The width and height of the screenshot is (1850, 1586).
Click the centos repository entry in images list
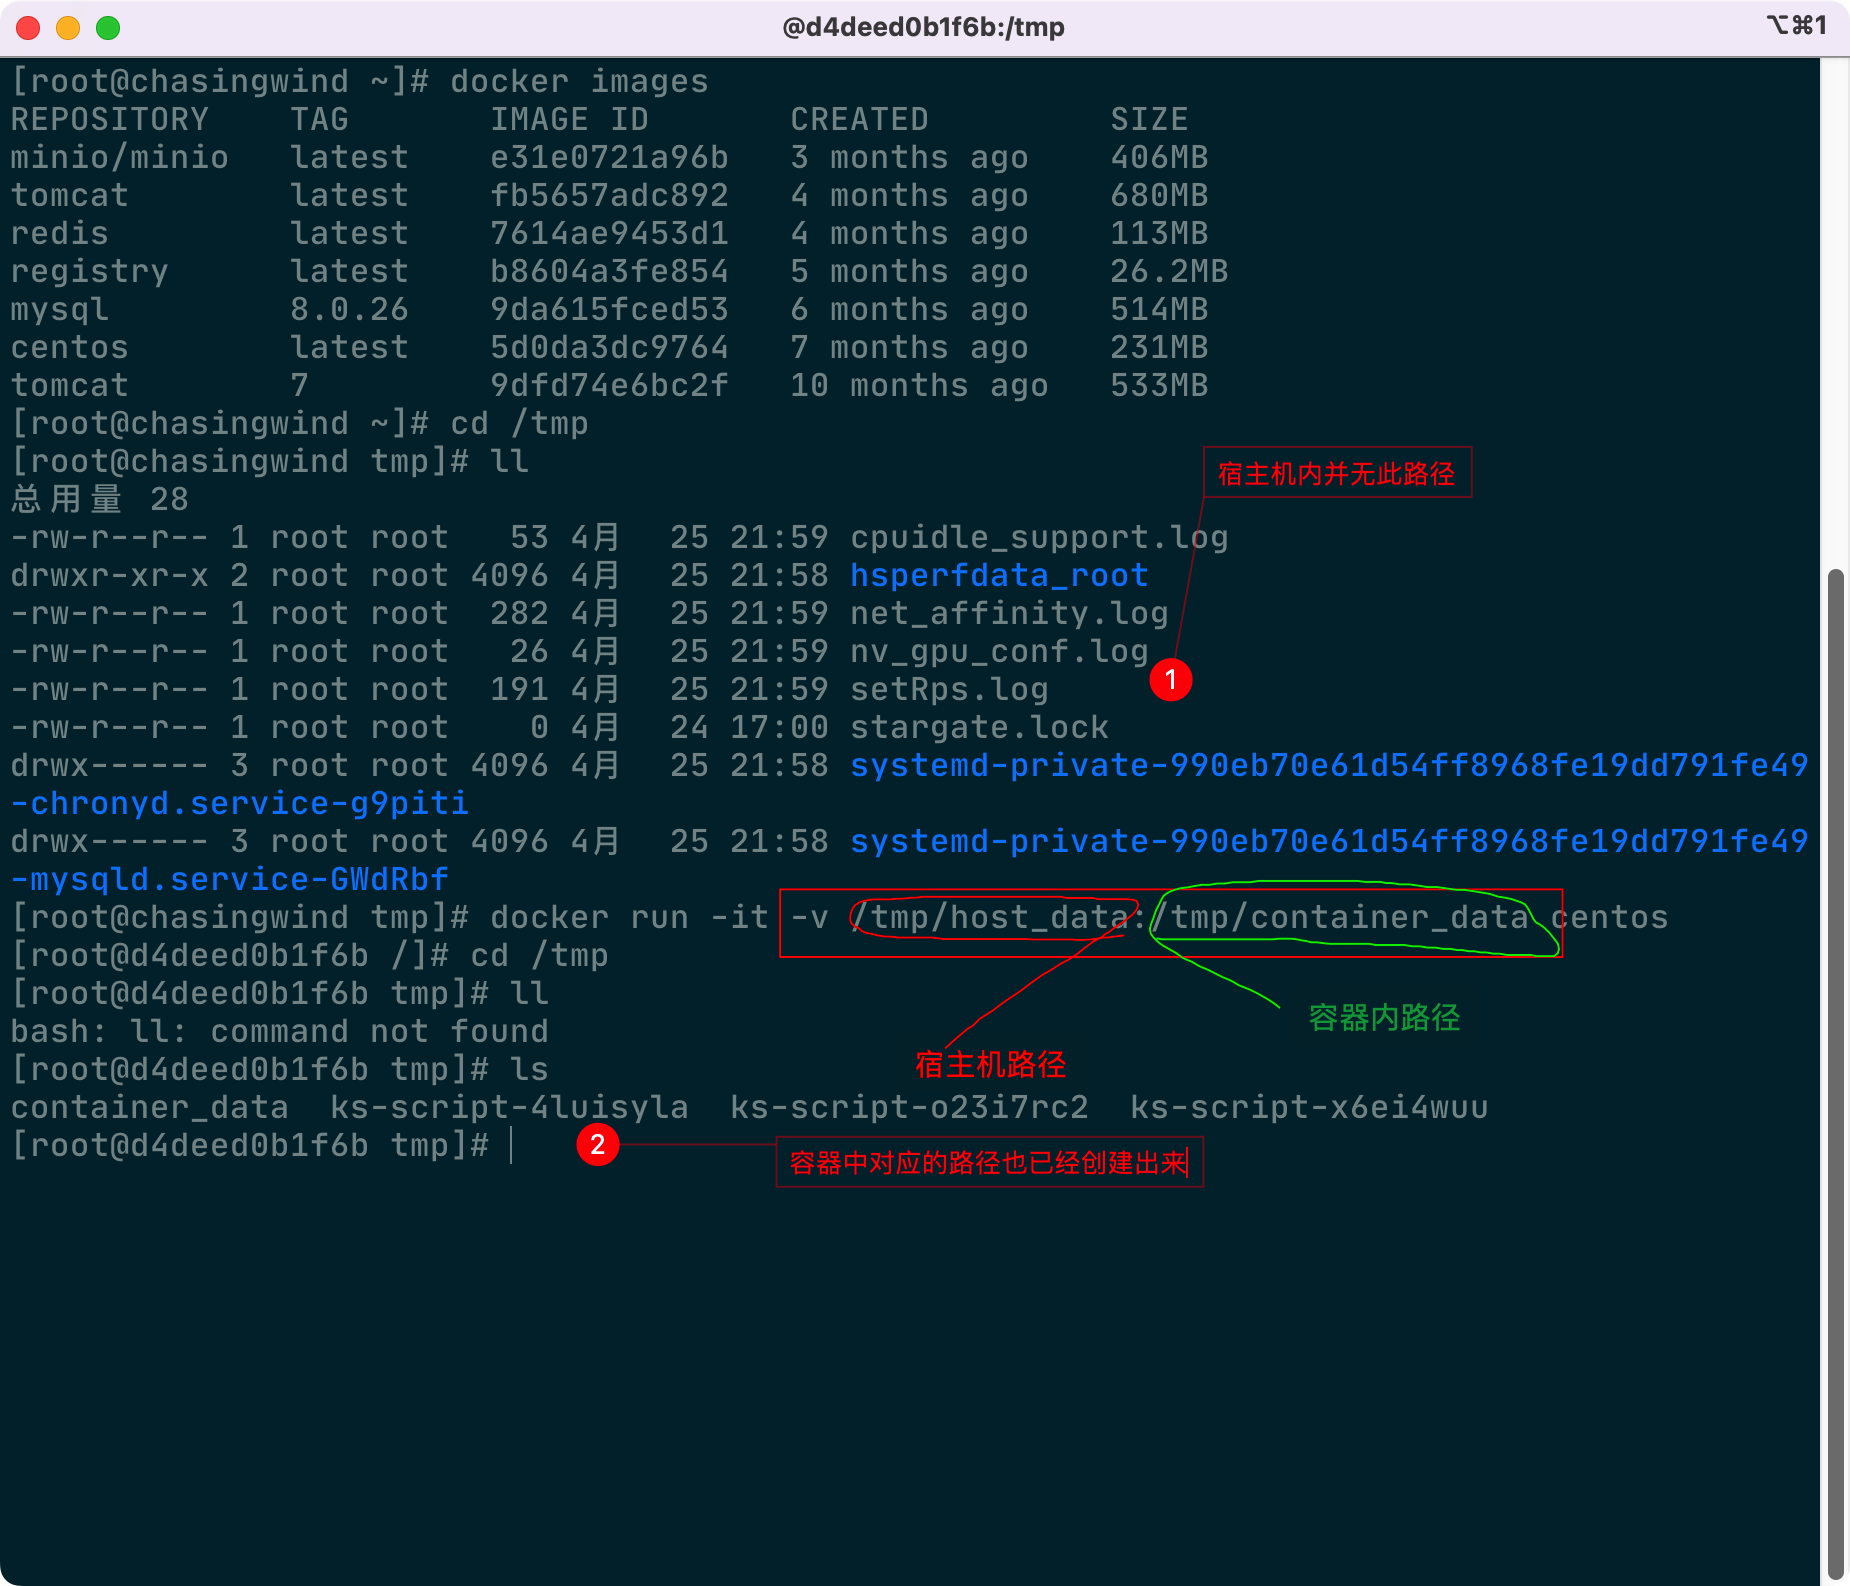pos(69,347)
